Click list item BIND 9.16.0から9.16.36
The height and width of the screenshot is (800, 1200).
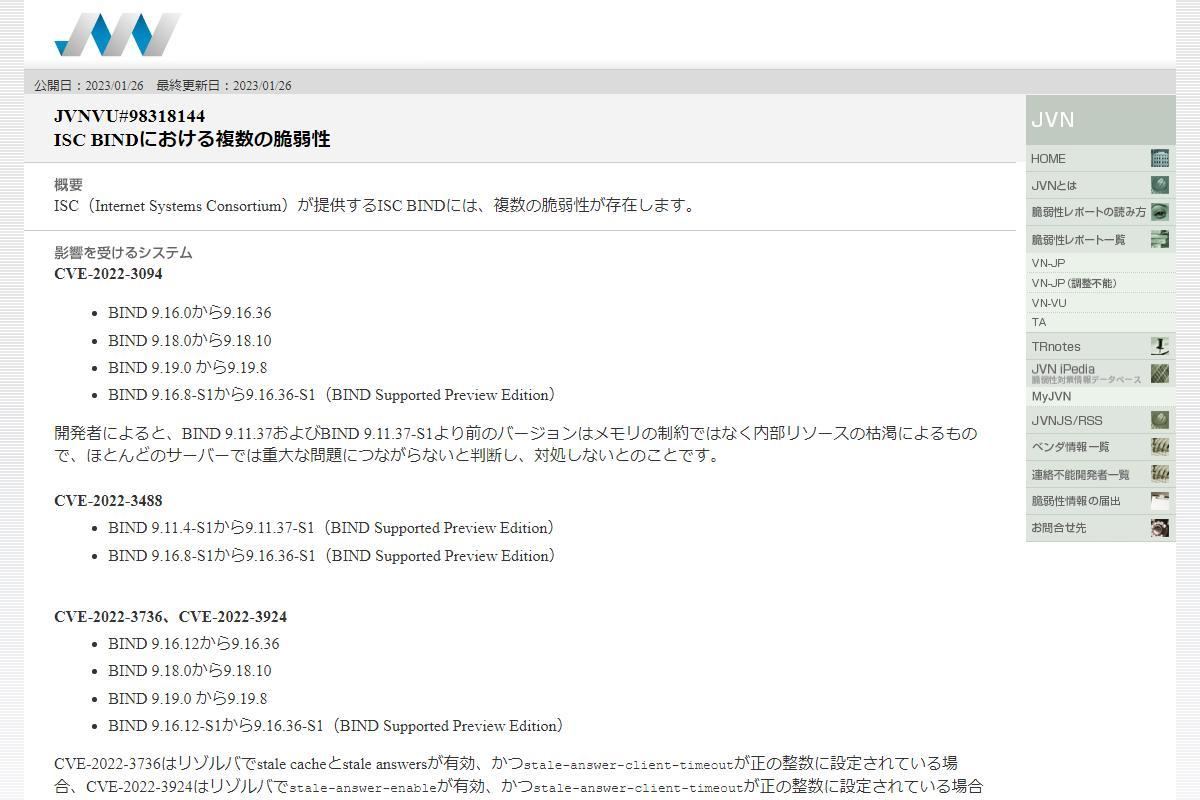[x=190, y=313]
